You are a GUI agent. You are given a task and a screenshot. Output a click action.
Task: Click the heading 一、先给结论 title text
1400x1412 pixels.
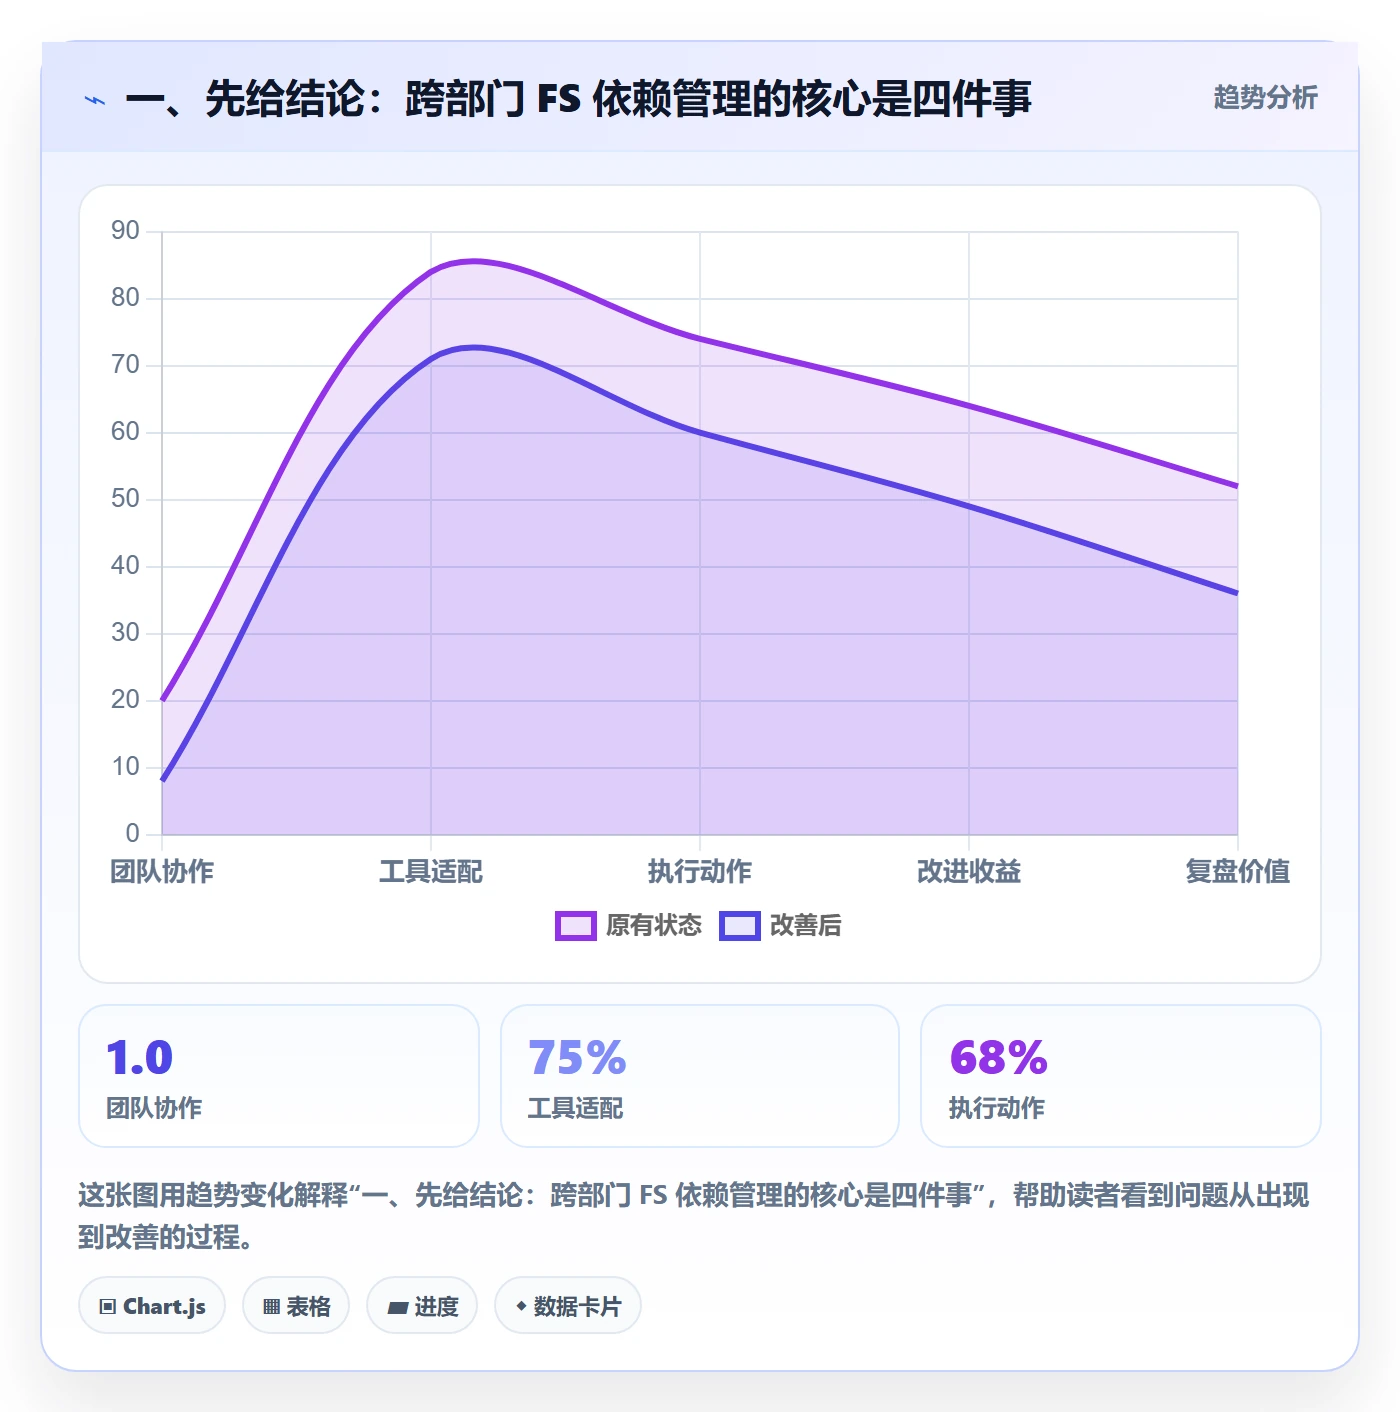pos(578,99)
